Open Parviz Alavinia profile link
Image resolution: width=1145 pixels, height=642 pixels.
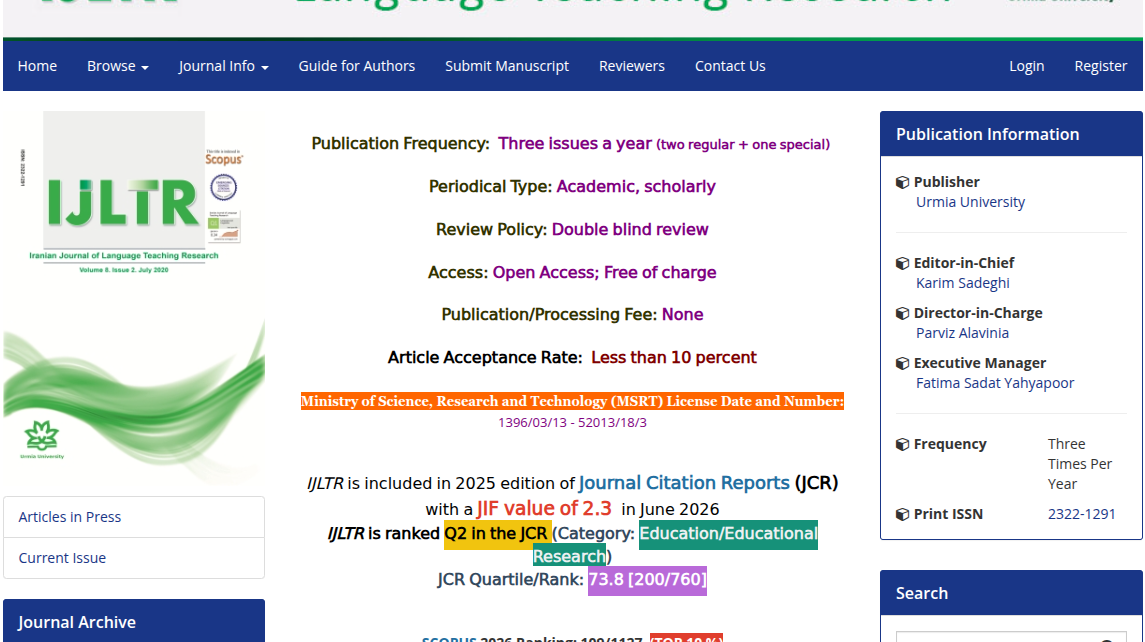[962, 332]
